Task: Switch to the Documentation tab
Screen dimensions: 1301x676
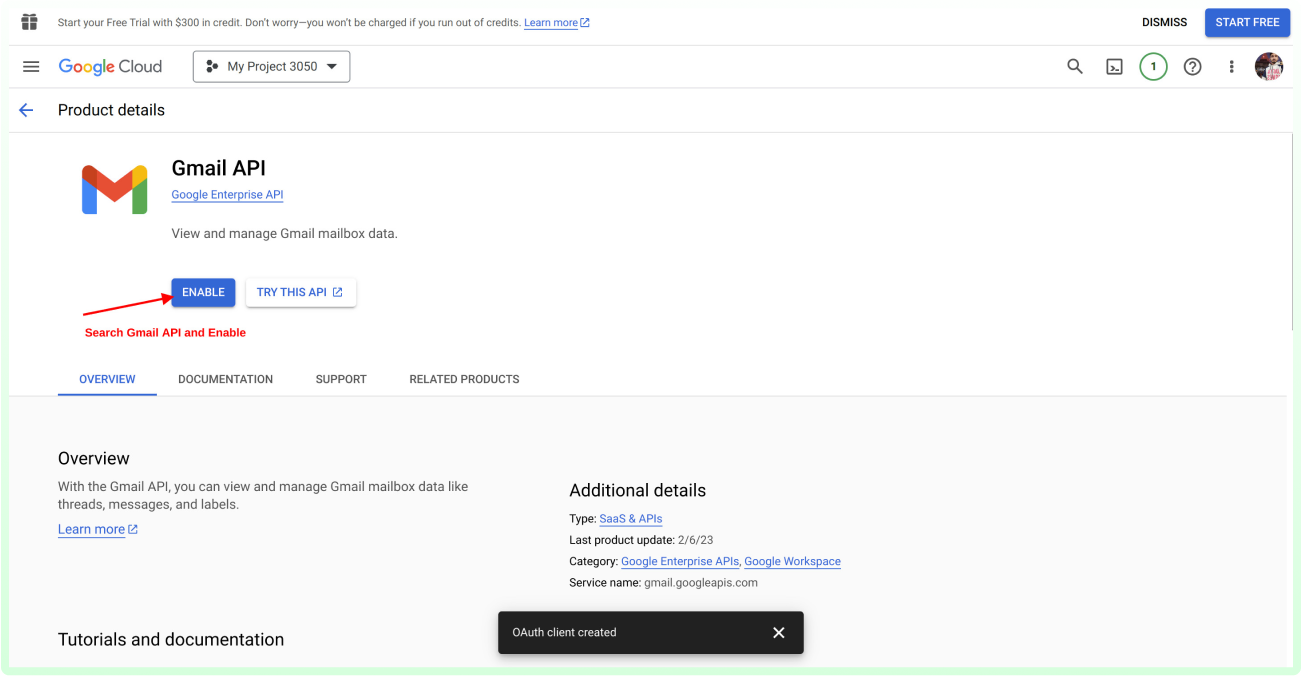Action: pyautogui.click(x=225, y=379)
